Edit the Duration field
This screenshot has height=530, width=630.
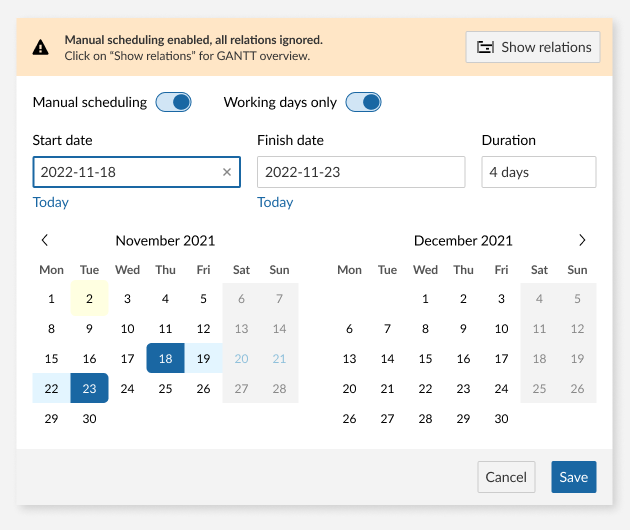[x=538, y=172]
